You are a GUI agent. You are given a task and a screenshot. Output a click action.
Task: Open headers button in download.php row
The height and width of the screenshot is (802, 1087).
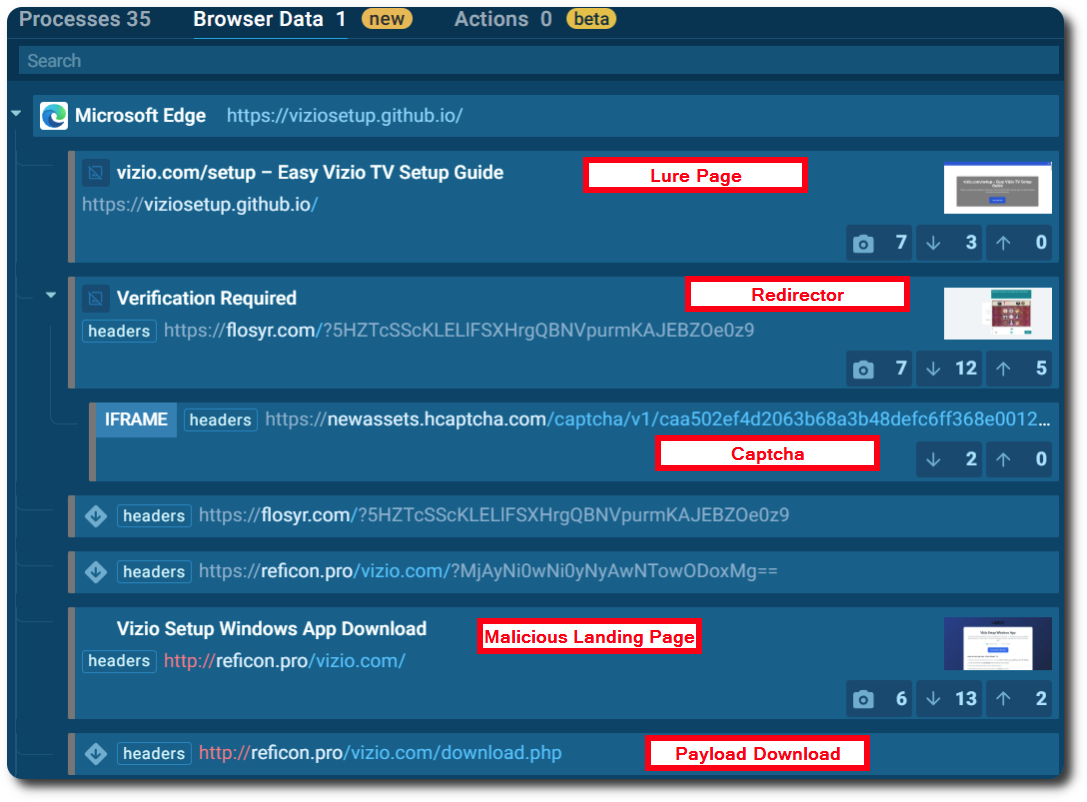154,753
